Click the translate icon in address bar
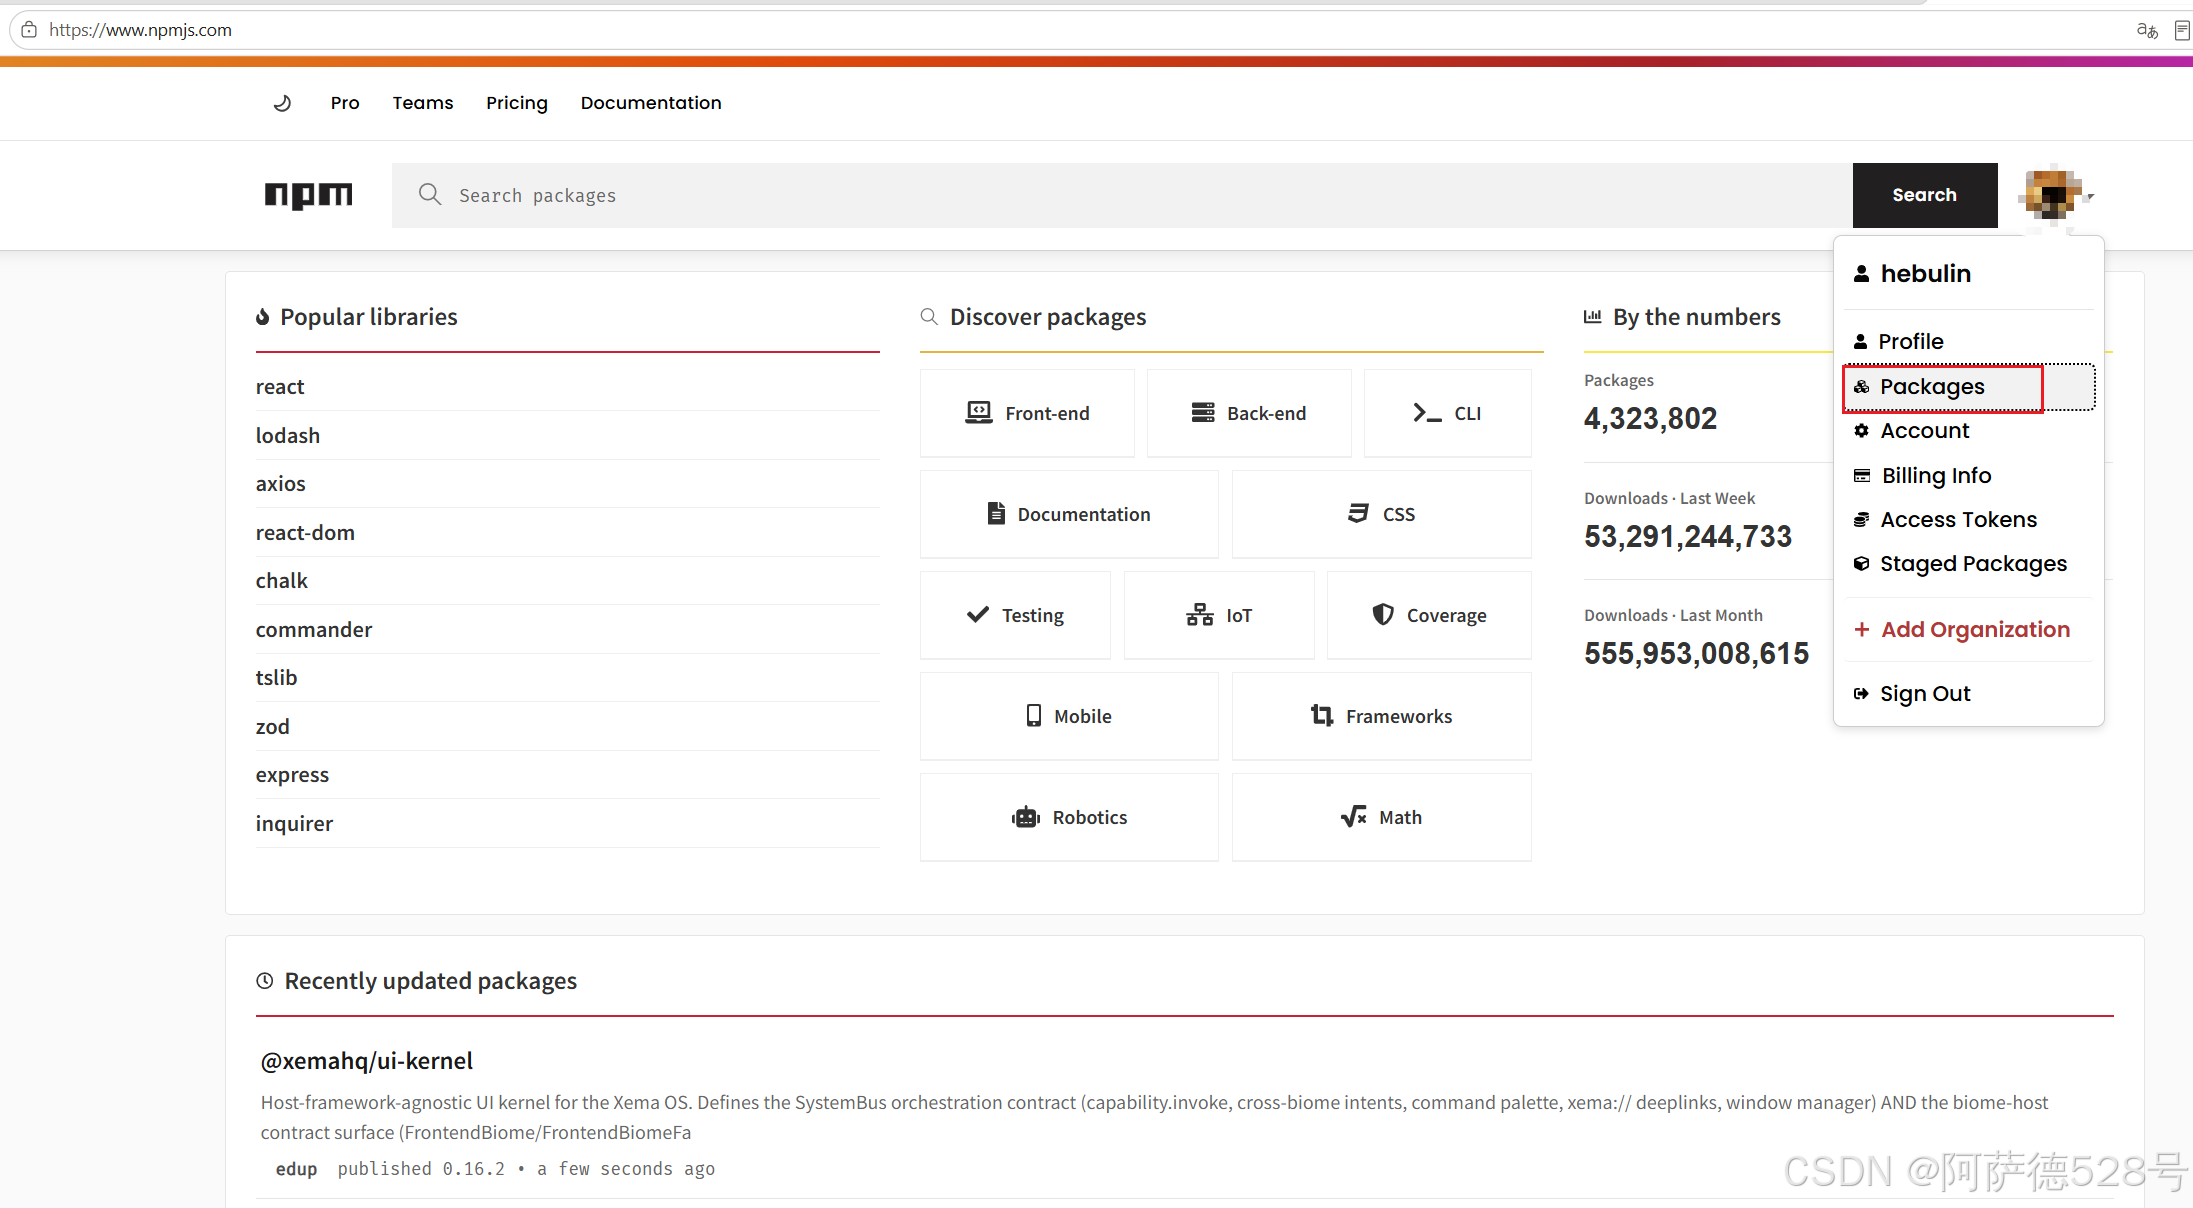The width and height of the screenshot is (2193, 1208). [x=2146, y=30]
